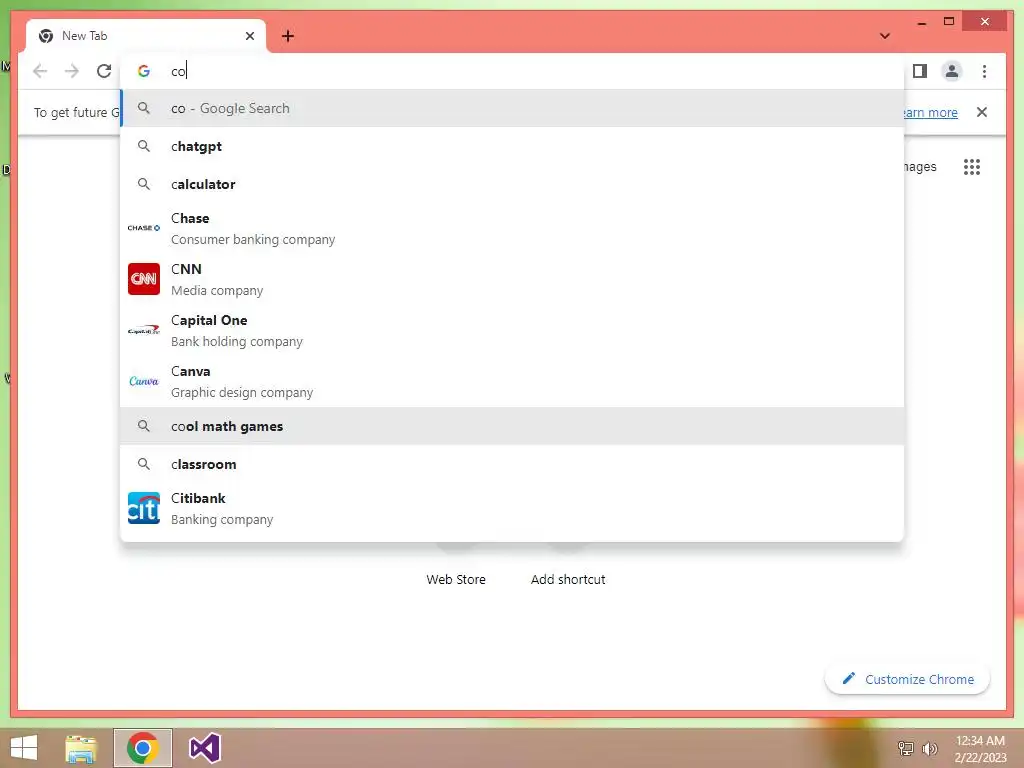Click search icon beside calculator
This screenshot has width=1024, height=768.
144,184
